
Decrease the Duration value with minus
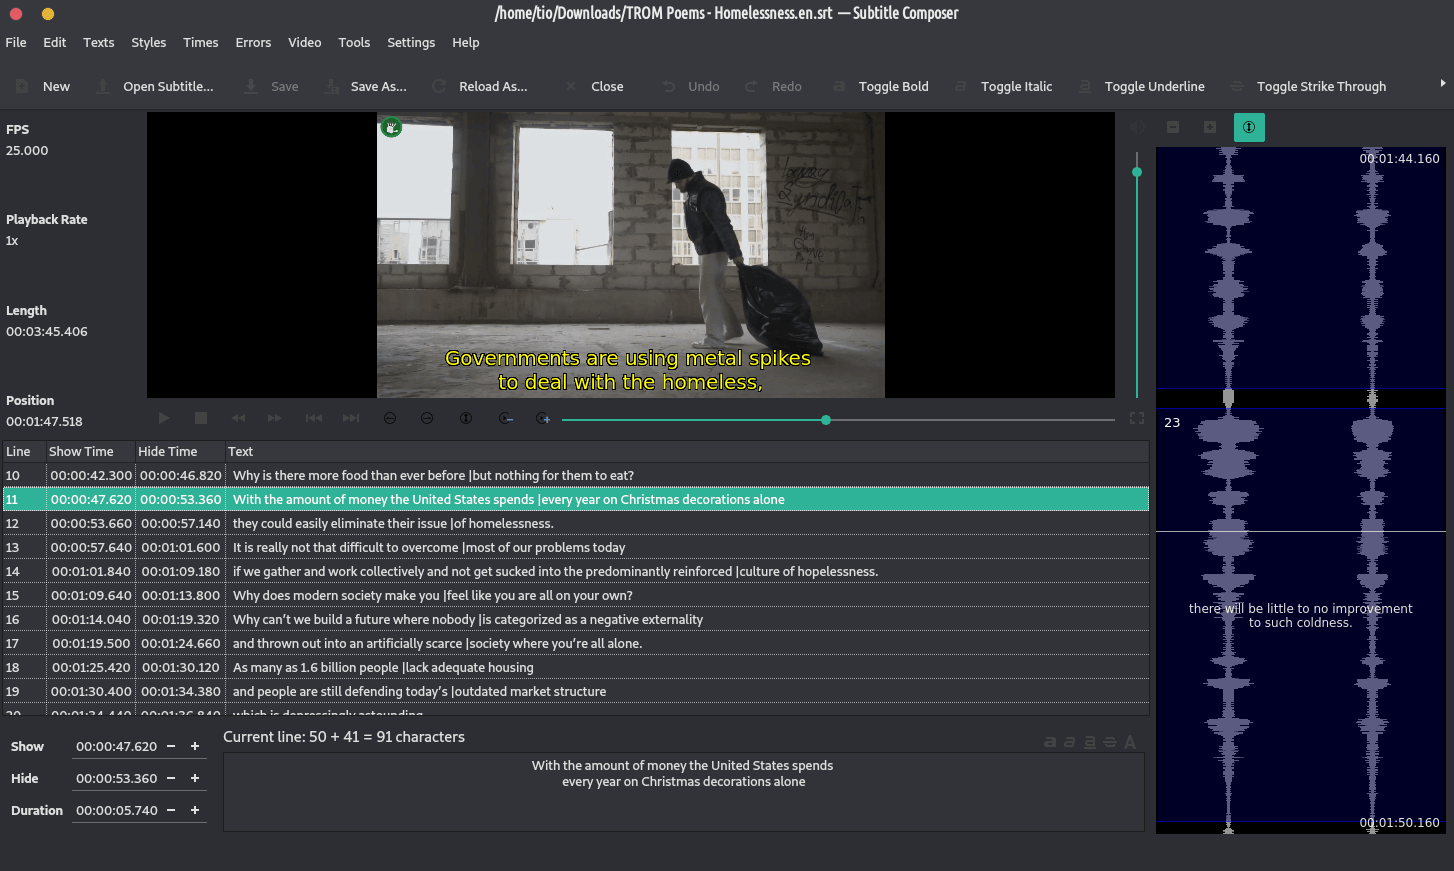[x=171, y=810]
